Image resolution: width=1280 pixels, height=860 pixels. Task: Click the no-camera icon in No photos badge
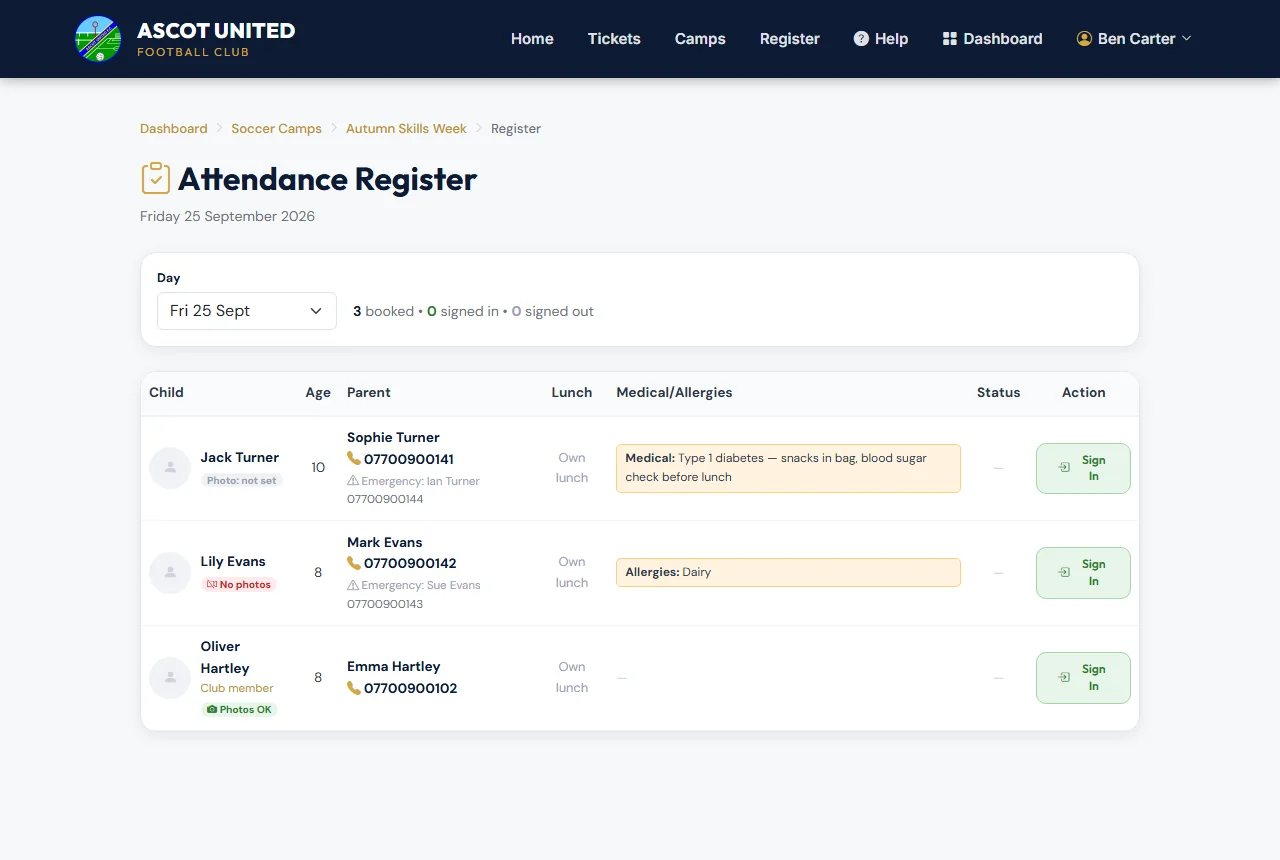[x=212, y=585]
